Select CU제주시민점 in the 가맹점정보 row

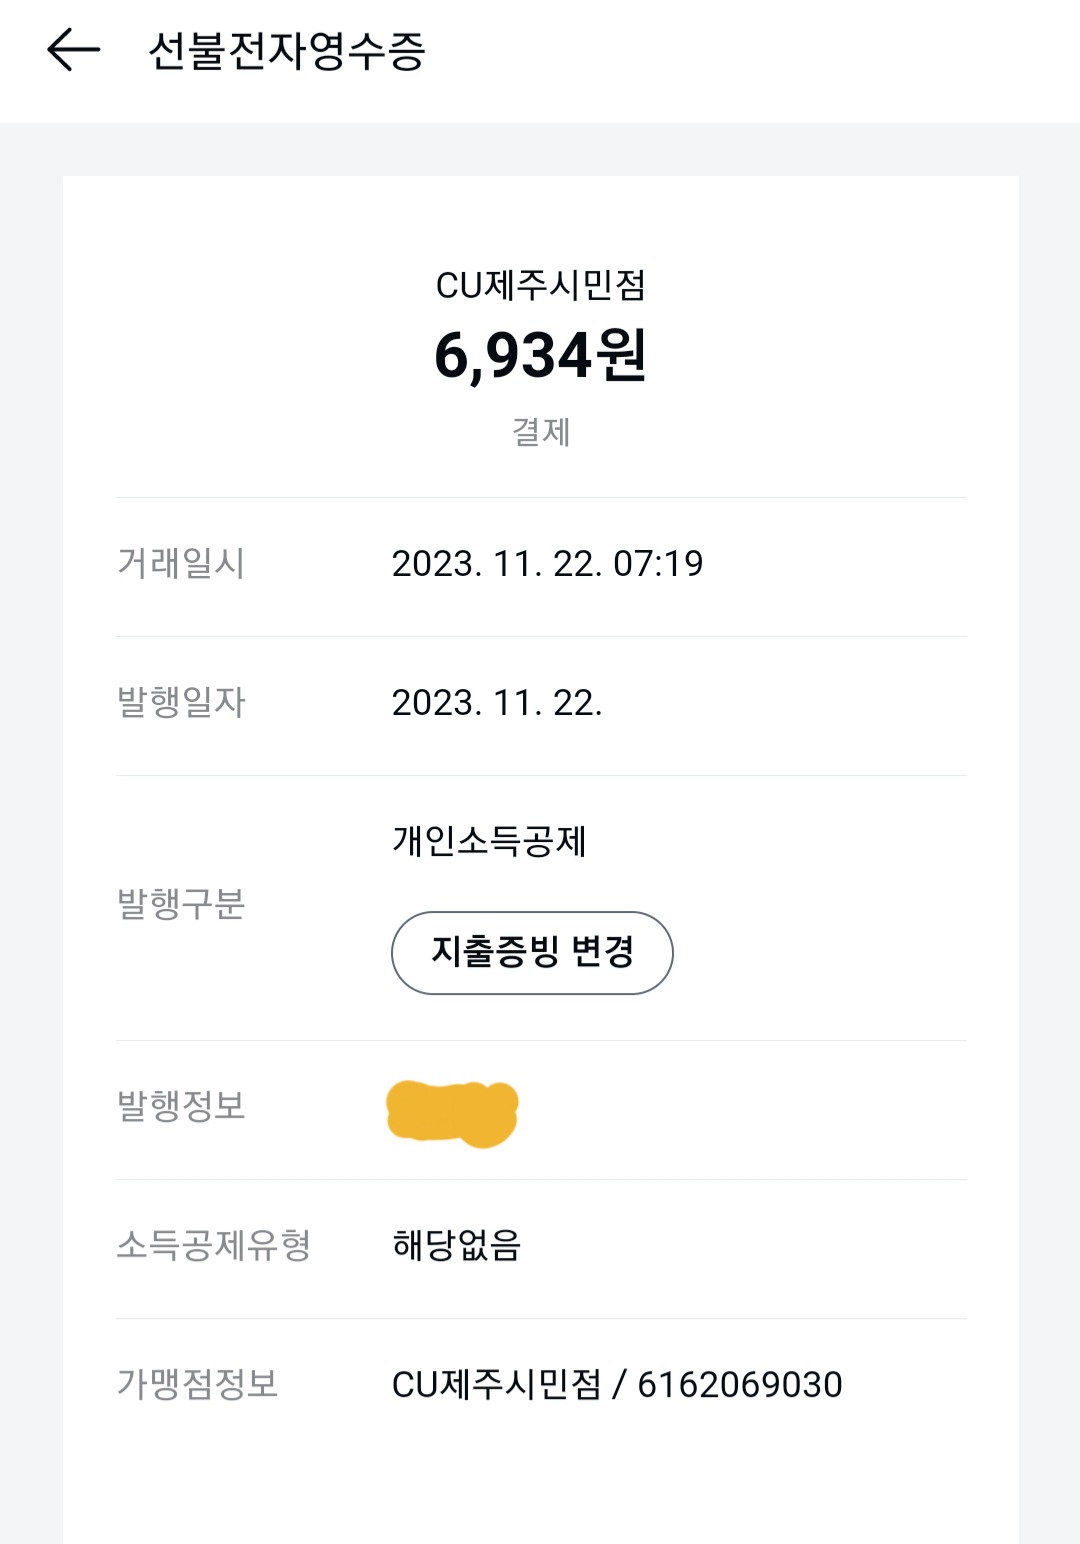497,1385
